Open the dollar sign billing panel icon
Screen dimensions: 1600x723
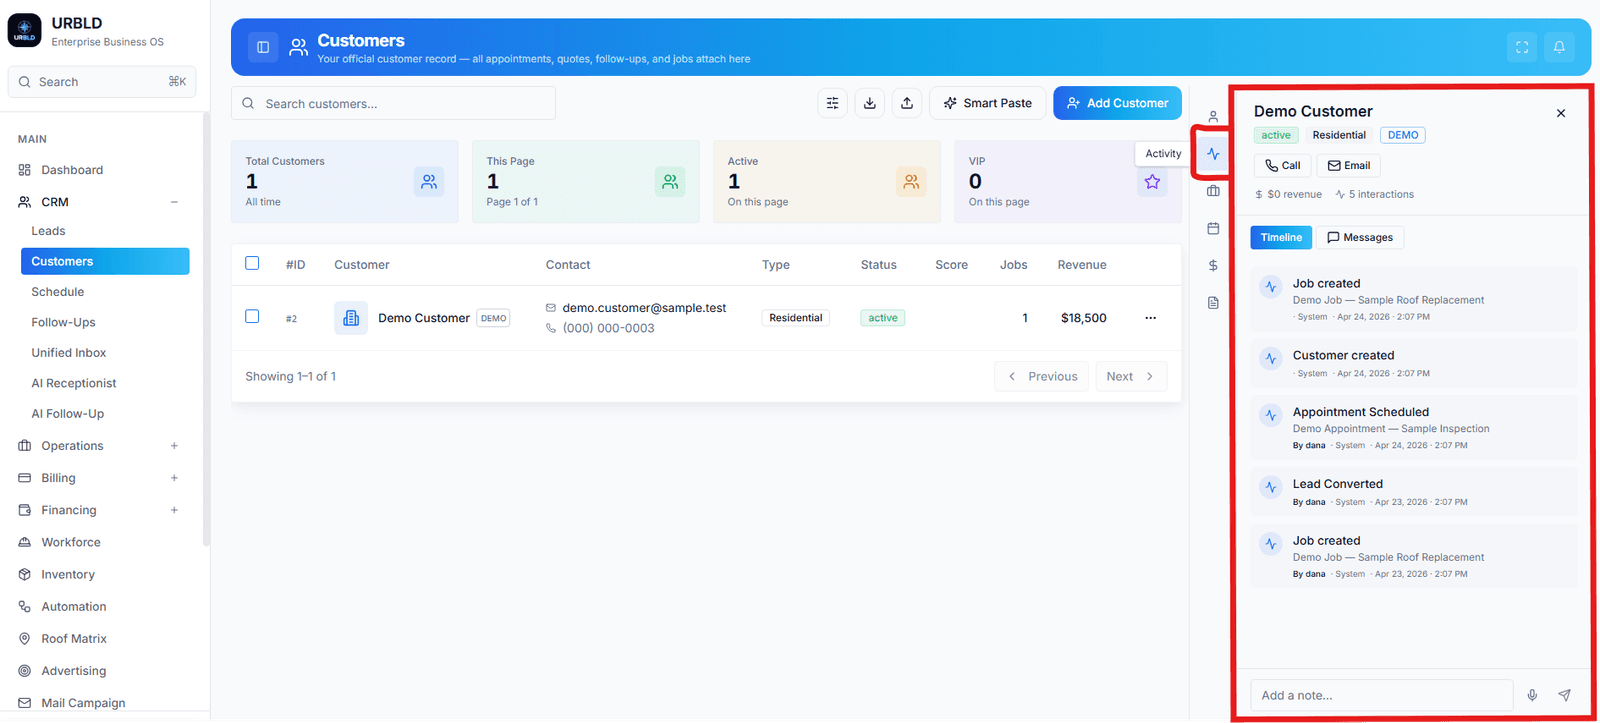point(1213,265)
